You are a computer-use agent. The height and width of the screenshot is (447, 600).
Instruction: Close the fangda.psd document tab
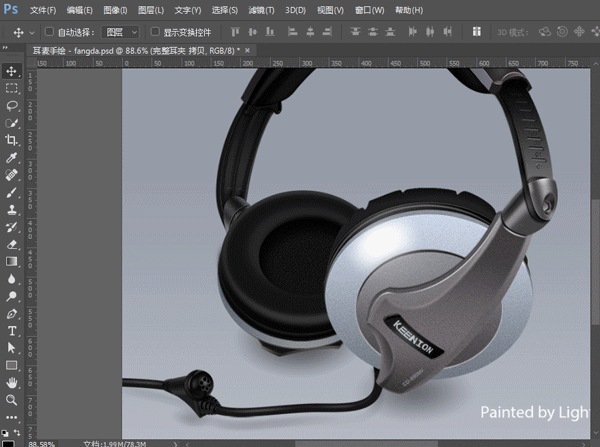247,50
